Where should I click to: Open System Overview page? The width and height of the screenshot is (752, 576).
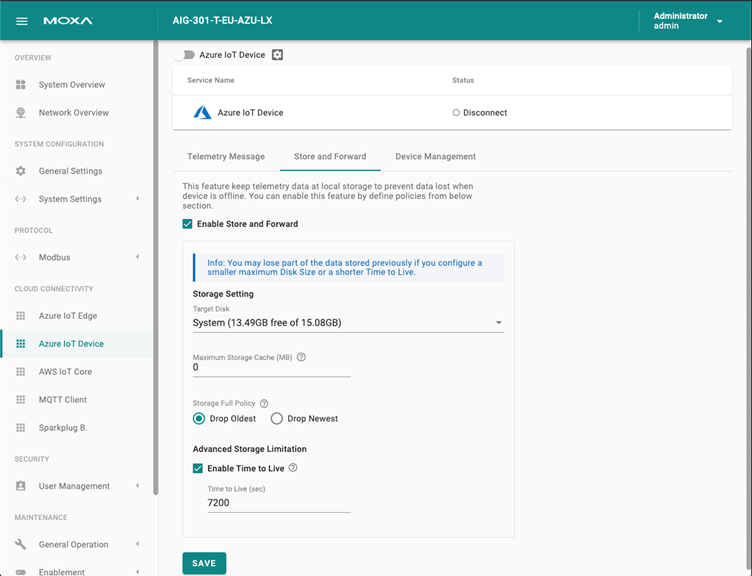(72, 84)
